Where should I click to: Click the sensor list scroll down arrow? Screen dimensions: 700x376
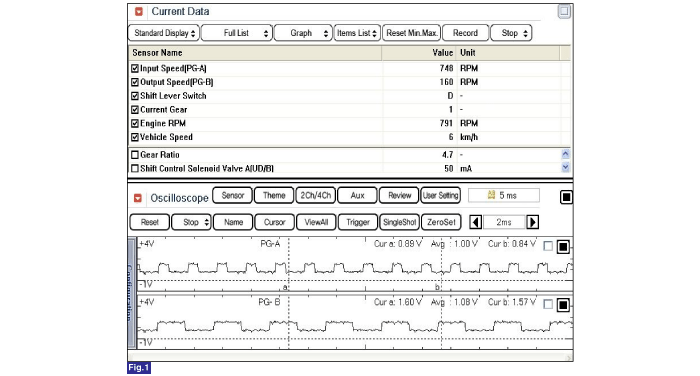point(565,167)
